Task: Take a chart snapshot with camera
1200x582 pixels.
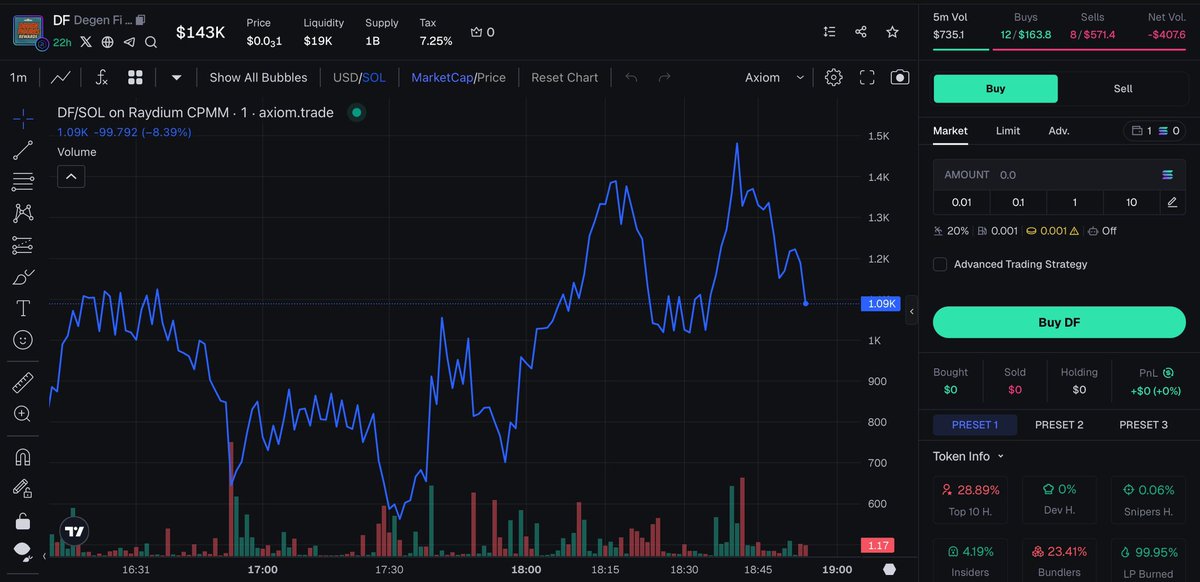Action: [x=900, y=77]
